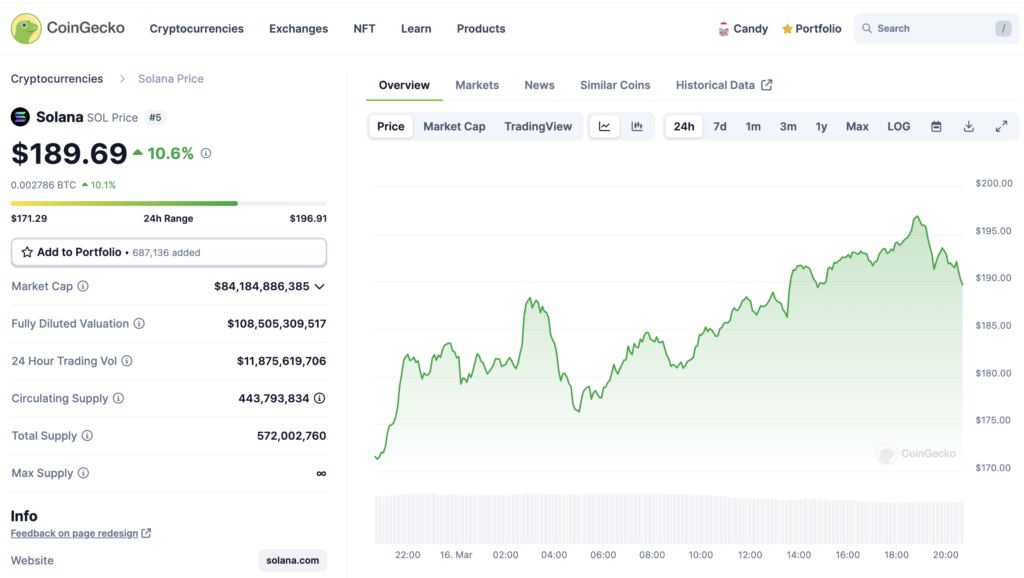Click the chart download icon
This screenshot has width=1024, height=578.
[x=968, y=126]
